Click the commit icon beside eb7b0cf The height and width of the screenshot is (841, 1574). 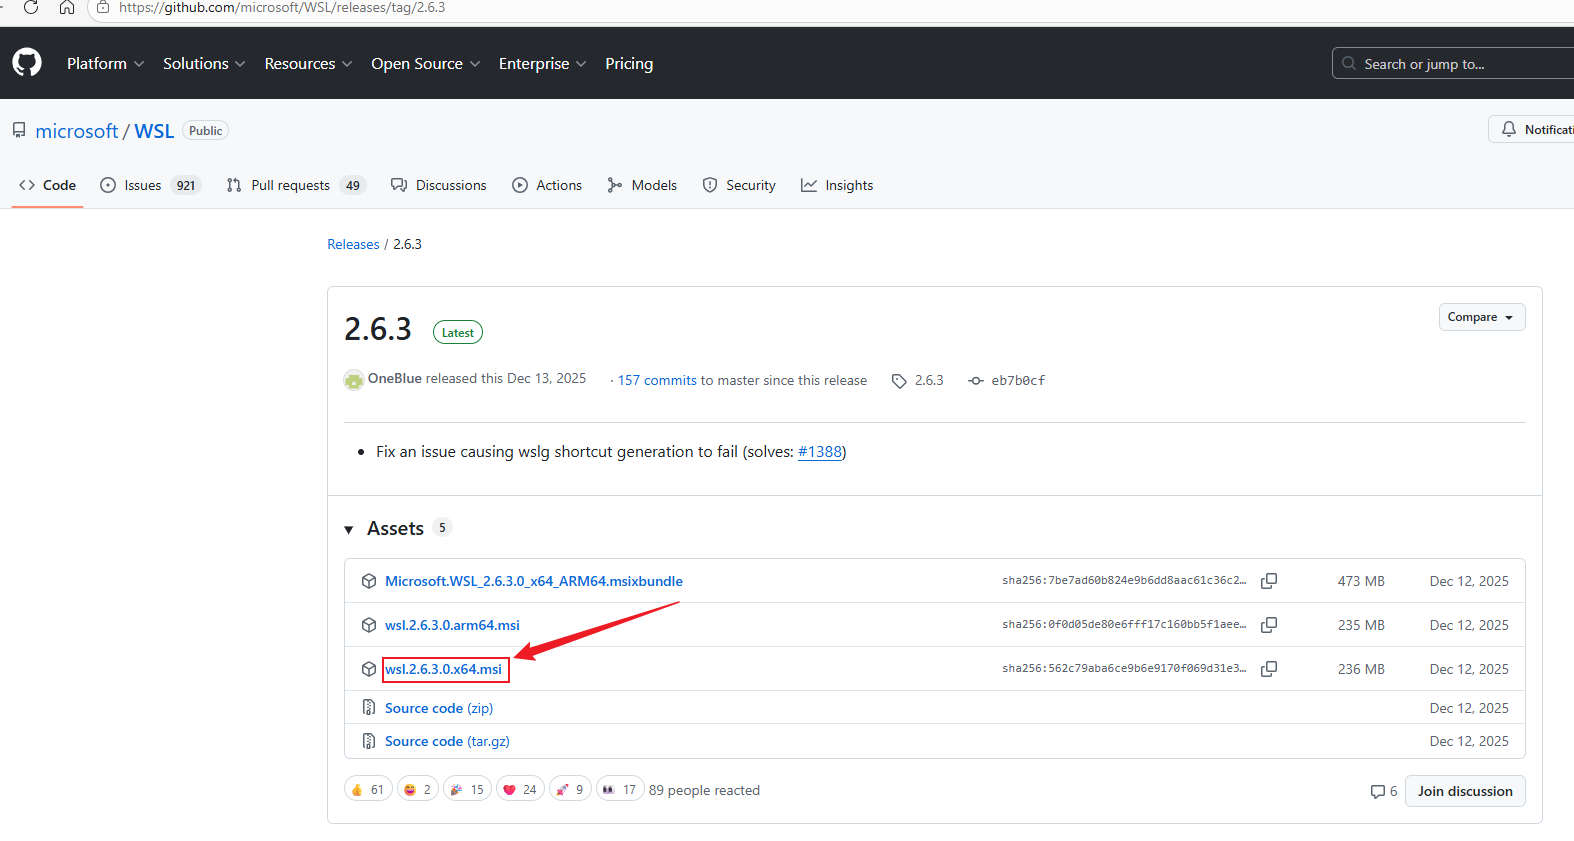[976, 381]
